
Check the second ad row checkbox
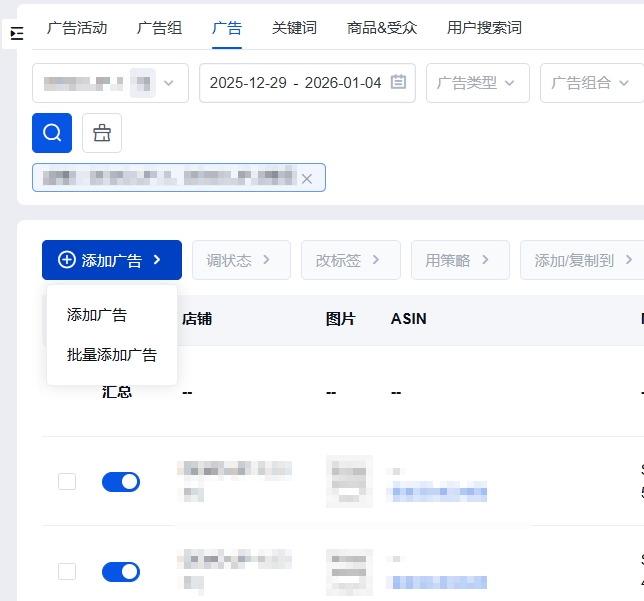(67, 572)
